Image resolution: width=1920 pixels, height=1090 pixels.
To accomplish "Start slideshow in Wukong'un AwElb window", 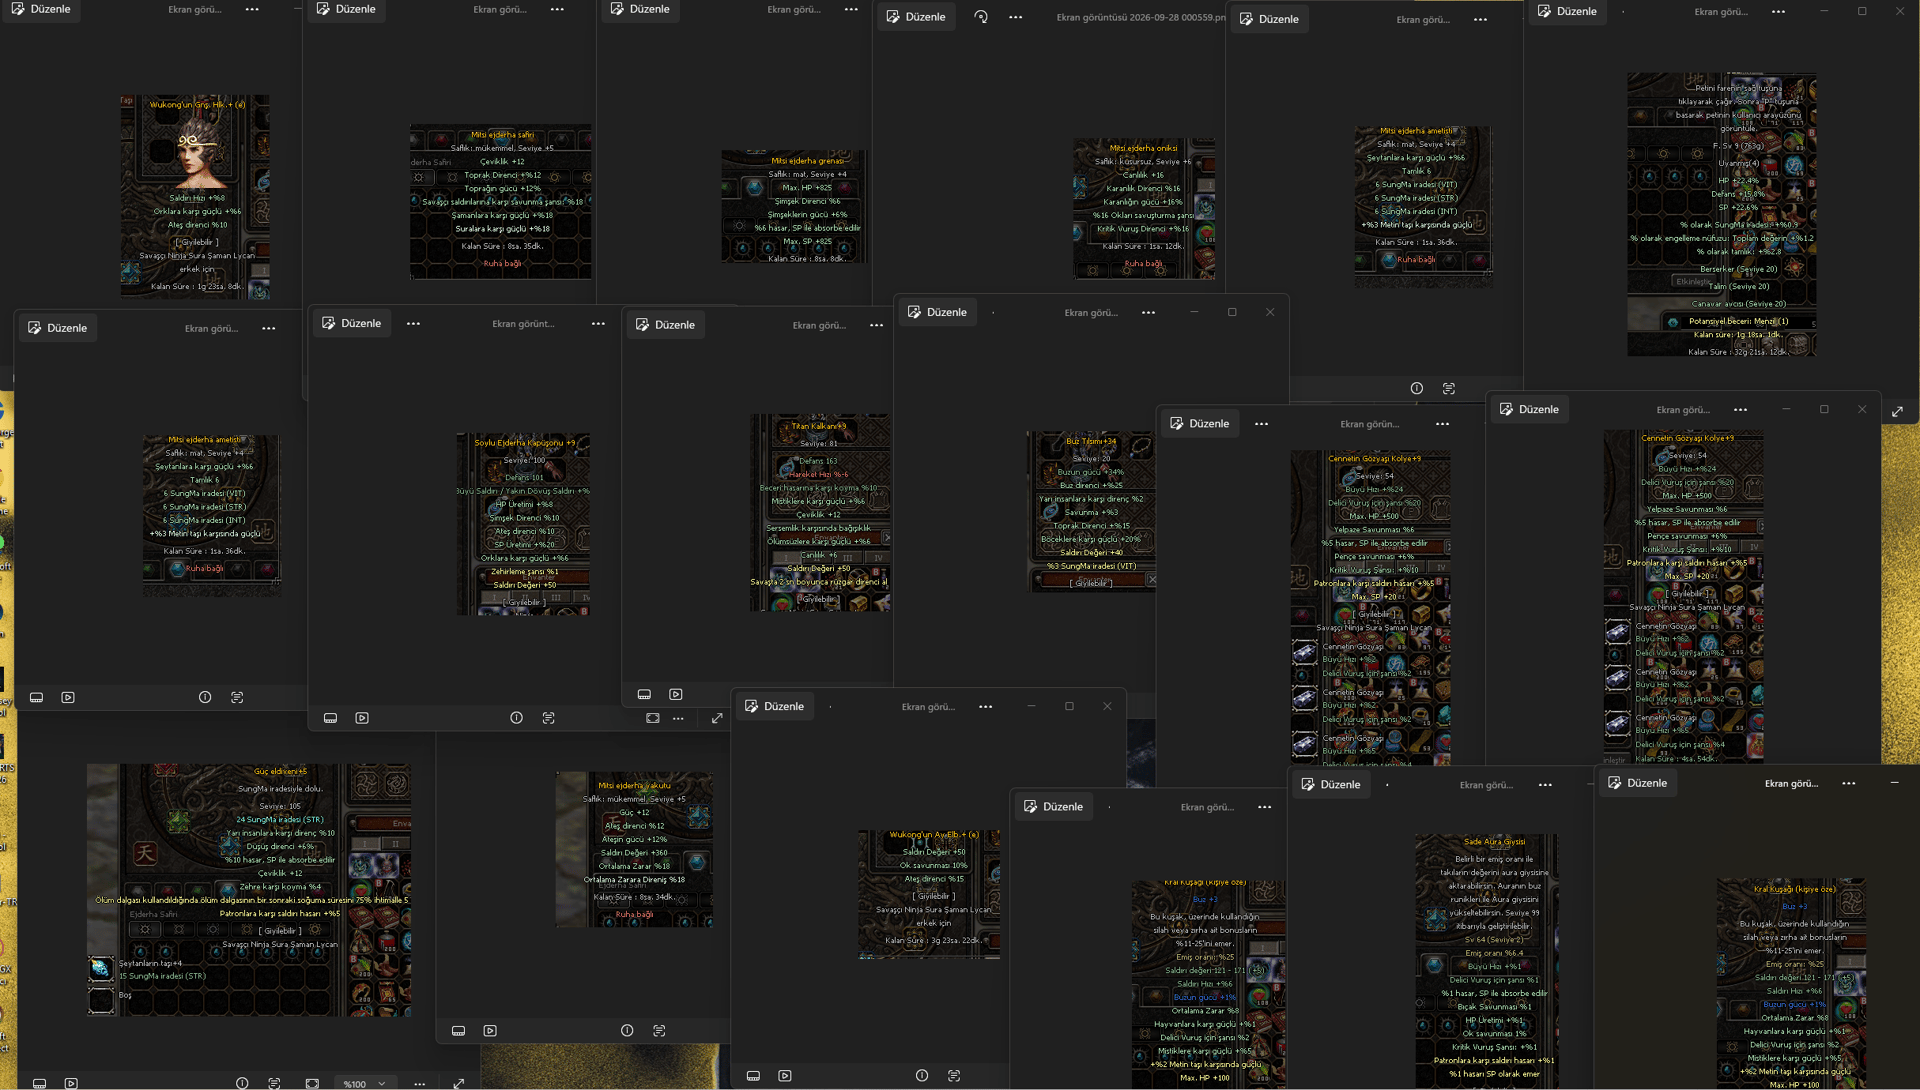I will tap(785, 1075).
